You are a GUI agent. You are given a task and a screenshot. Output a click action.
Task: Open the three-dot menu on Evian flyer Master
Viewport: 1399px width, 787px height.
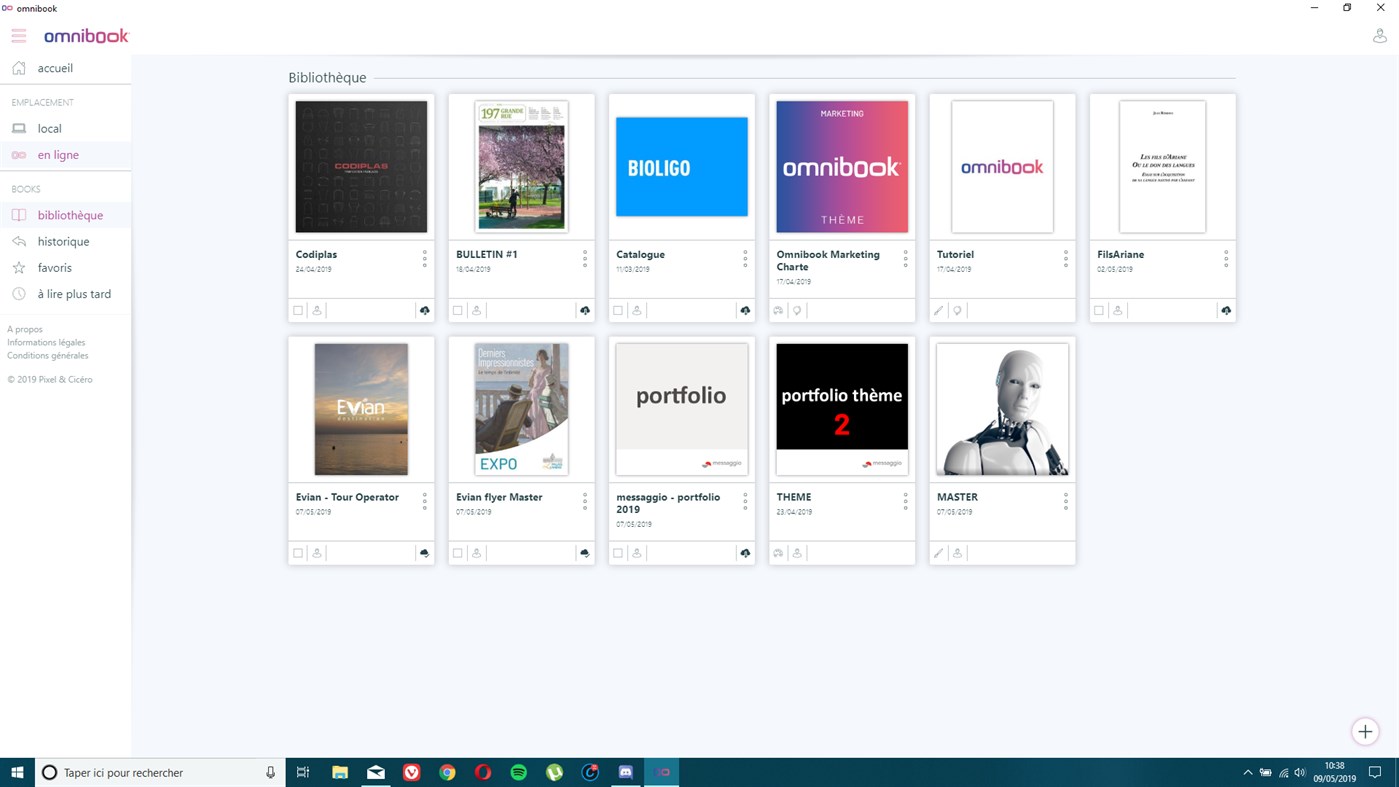tap(584, 502)
